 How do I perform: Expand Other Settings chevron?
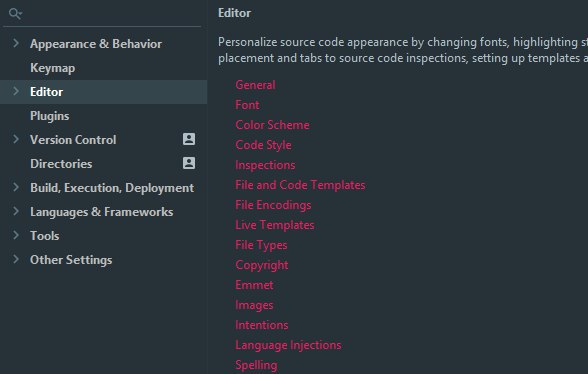tap(16, 259)
